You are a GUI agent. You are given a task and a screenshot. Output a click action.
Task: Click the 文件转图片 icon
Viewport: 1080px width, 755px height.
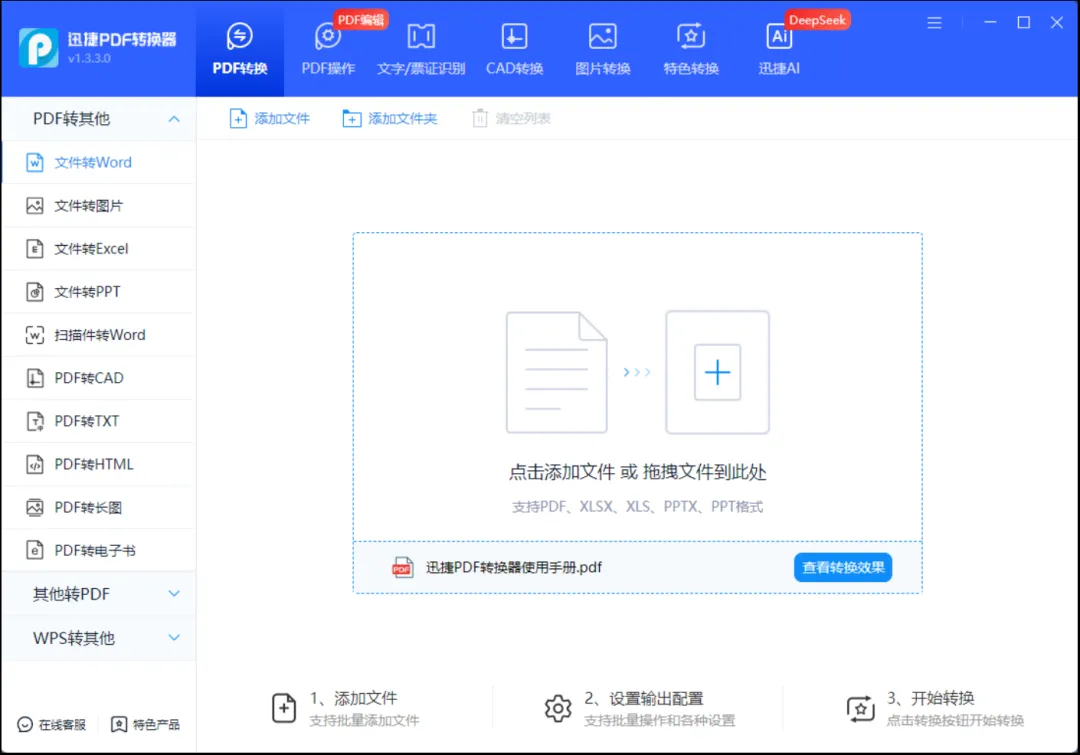[x=34, y=205]
